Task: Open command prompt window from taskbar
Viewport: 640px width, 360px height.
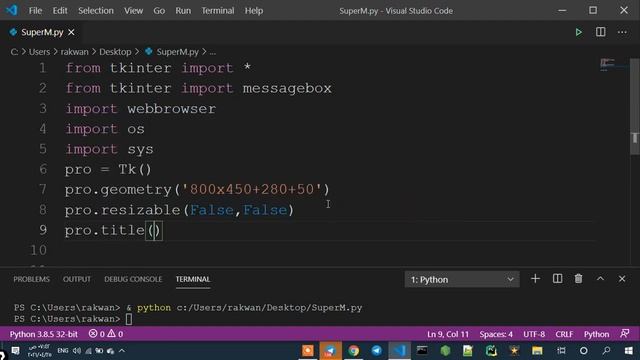Action: click(422, 351)
